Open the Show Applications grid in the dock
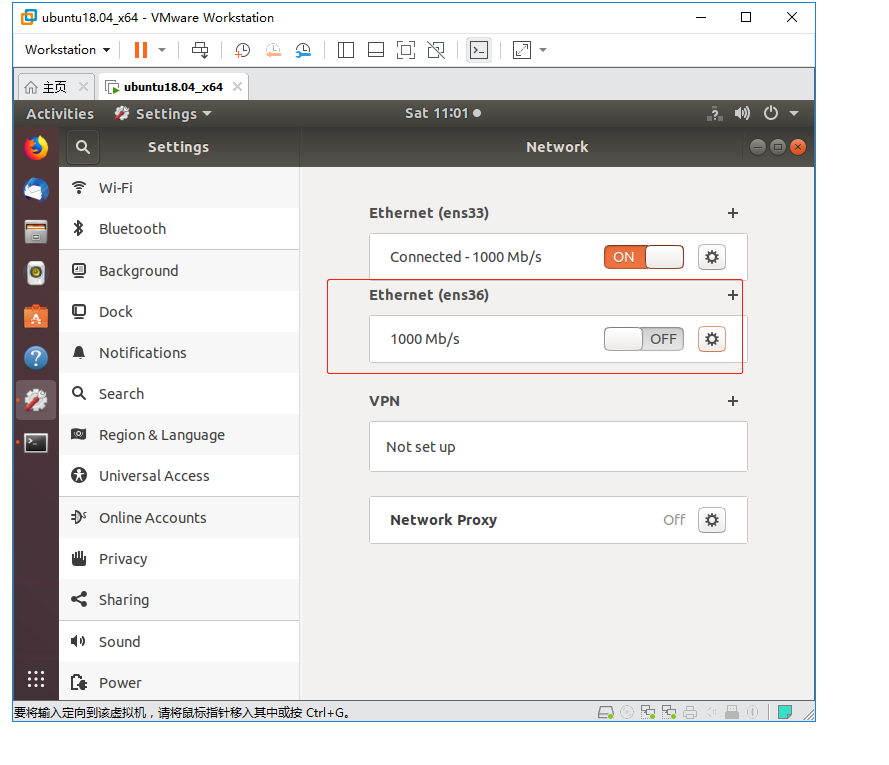The width and height of the screenshot is (889, 765). click(x=36, y=679)
